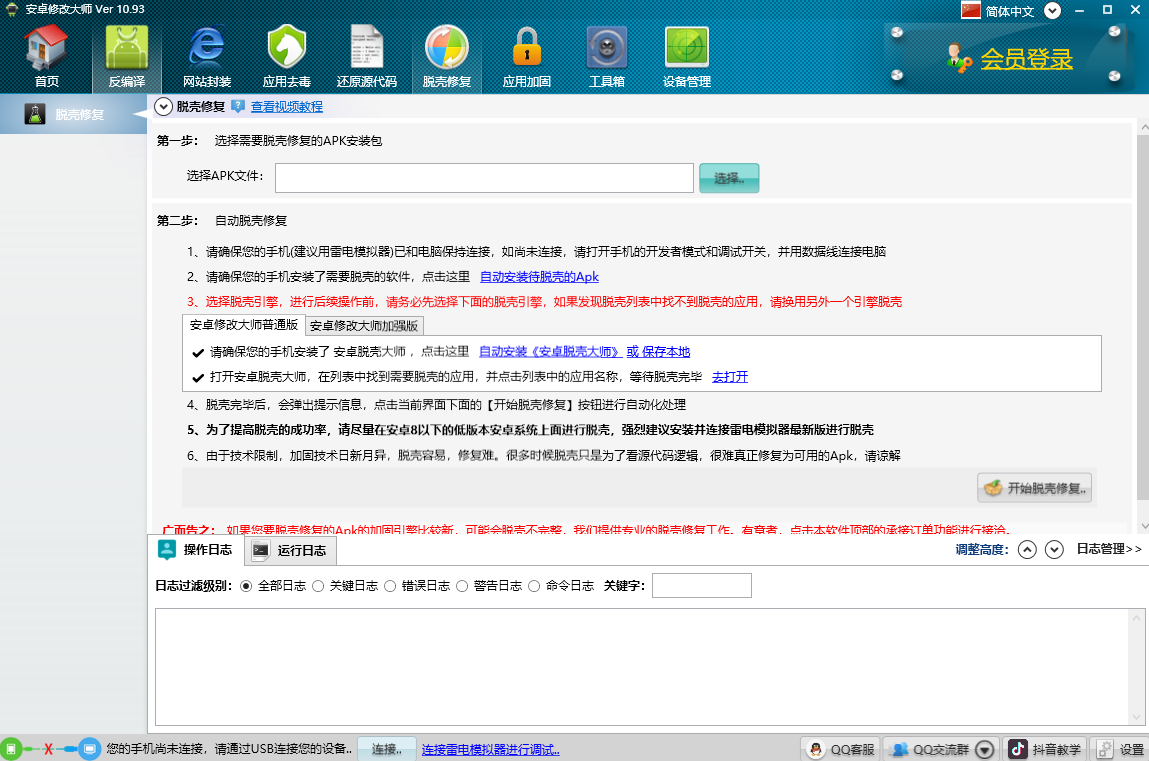Open the 查看视频教程 link
Viewport: 1149px width, 761px height.
coord(286,107)
